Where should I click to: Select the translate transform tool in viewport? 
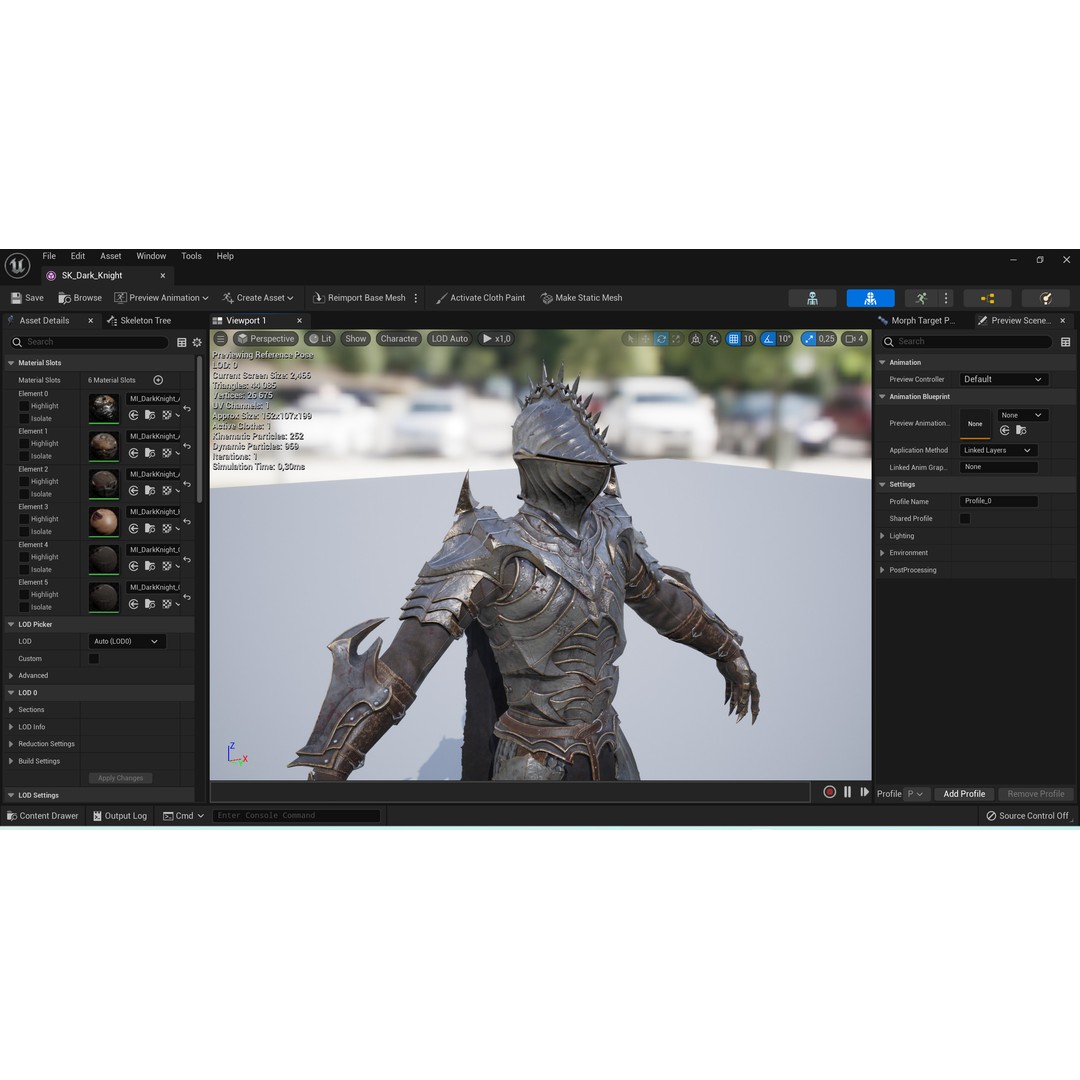tap(645, 339)
